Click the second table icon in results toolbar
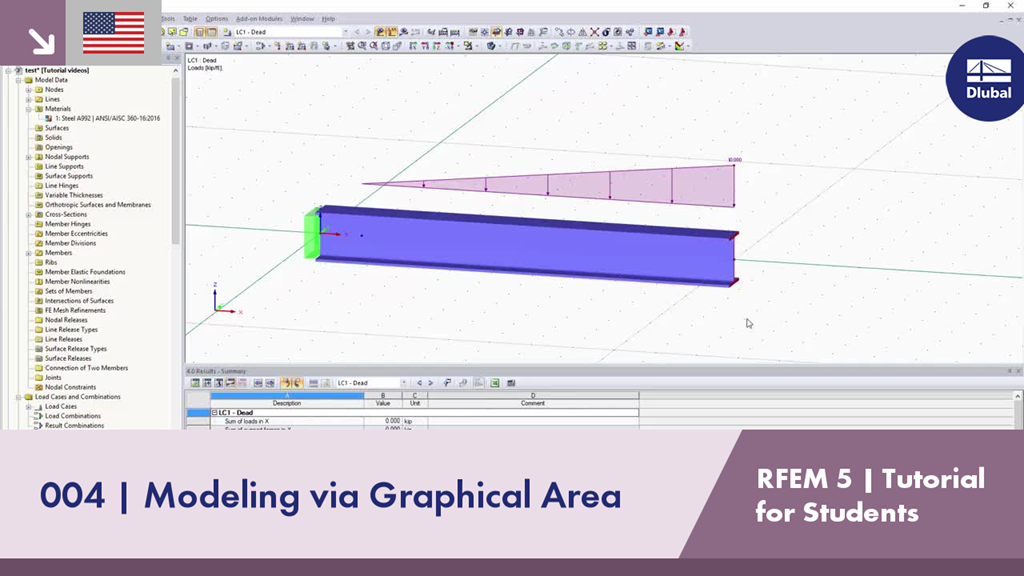 point(207,383)
